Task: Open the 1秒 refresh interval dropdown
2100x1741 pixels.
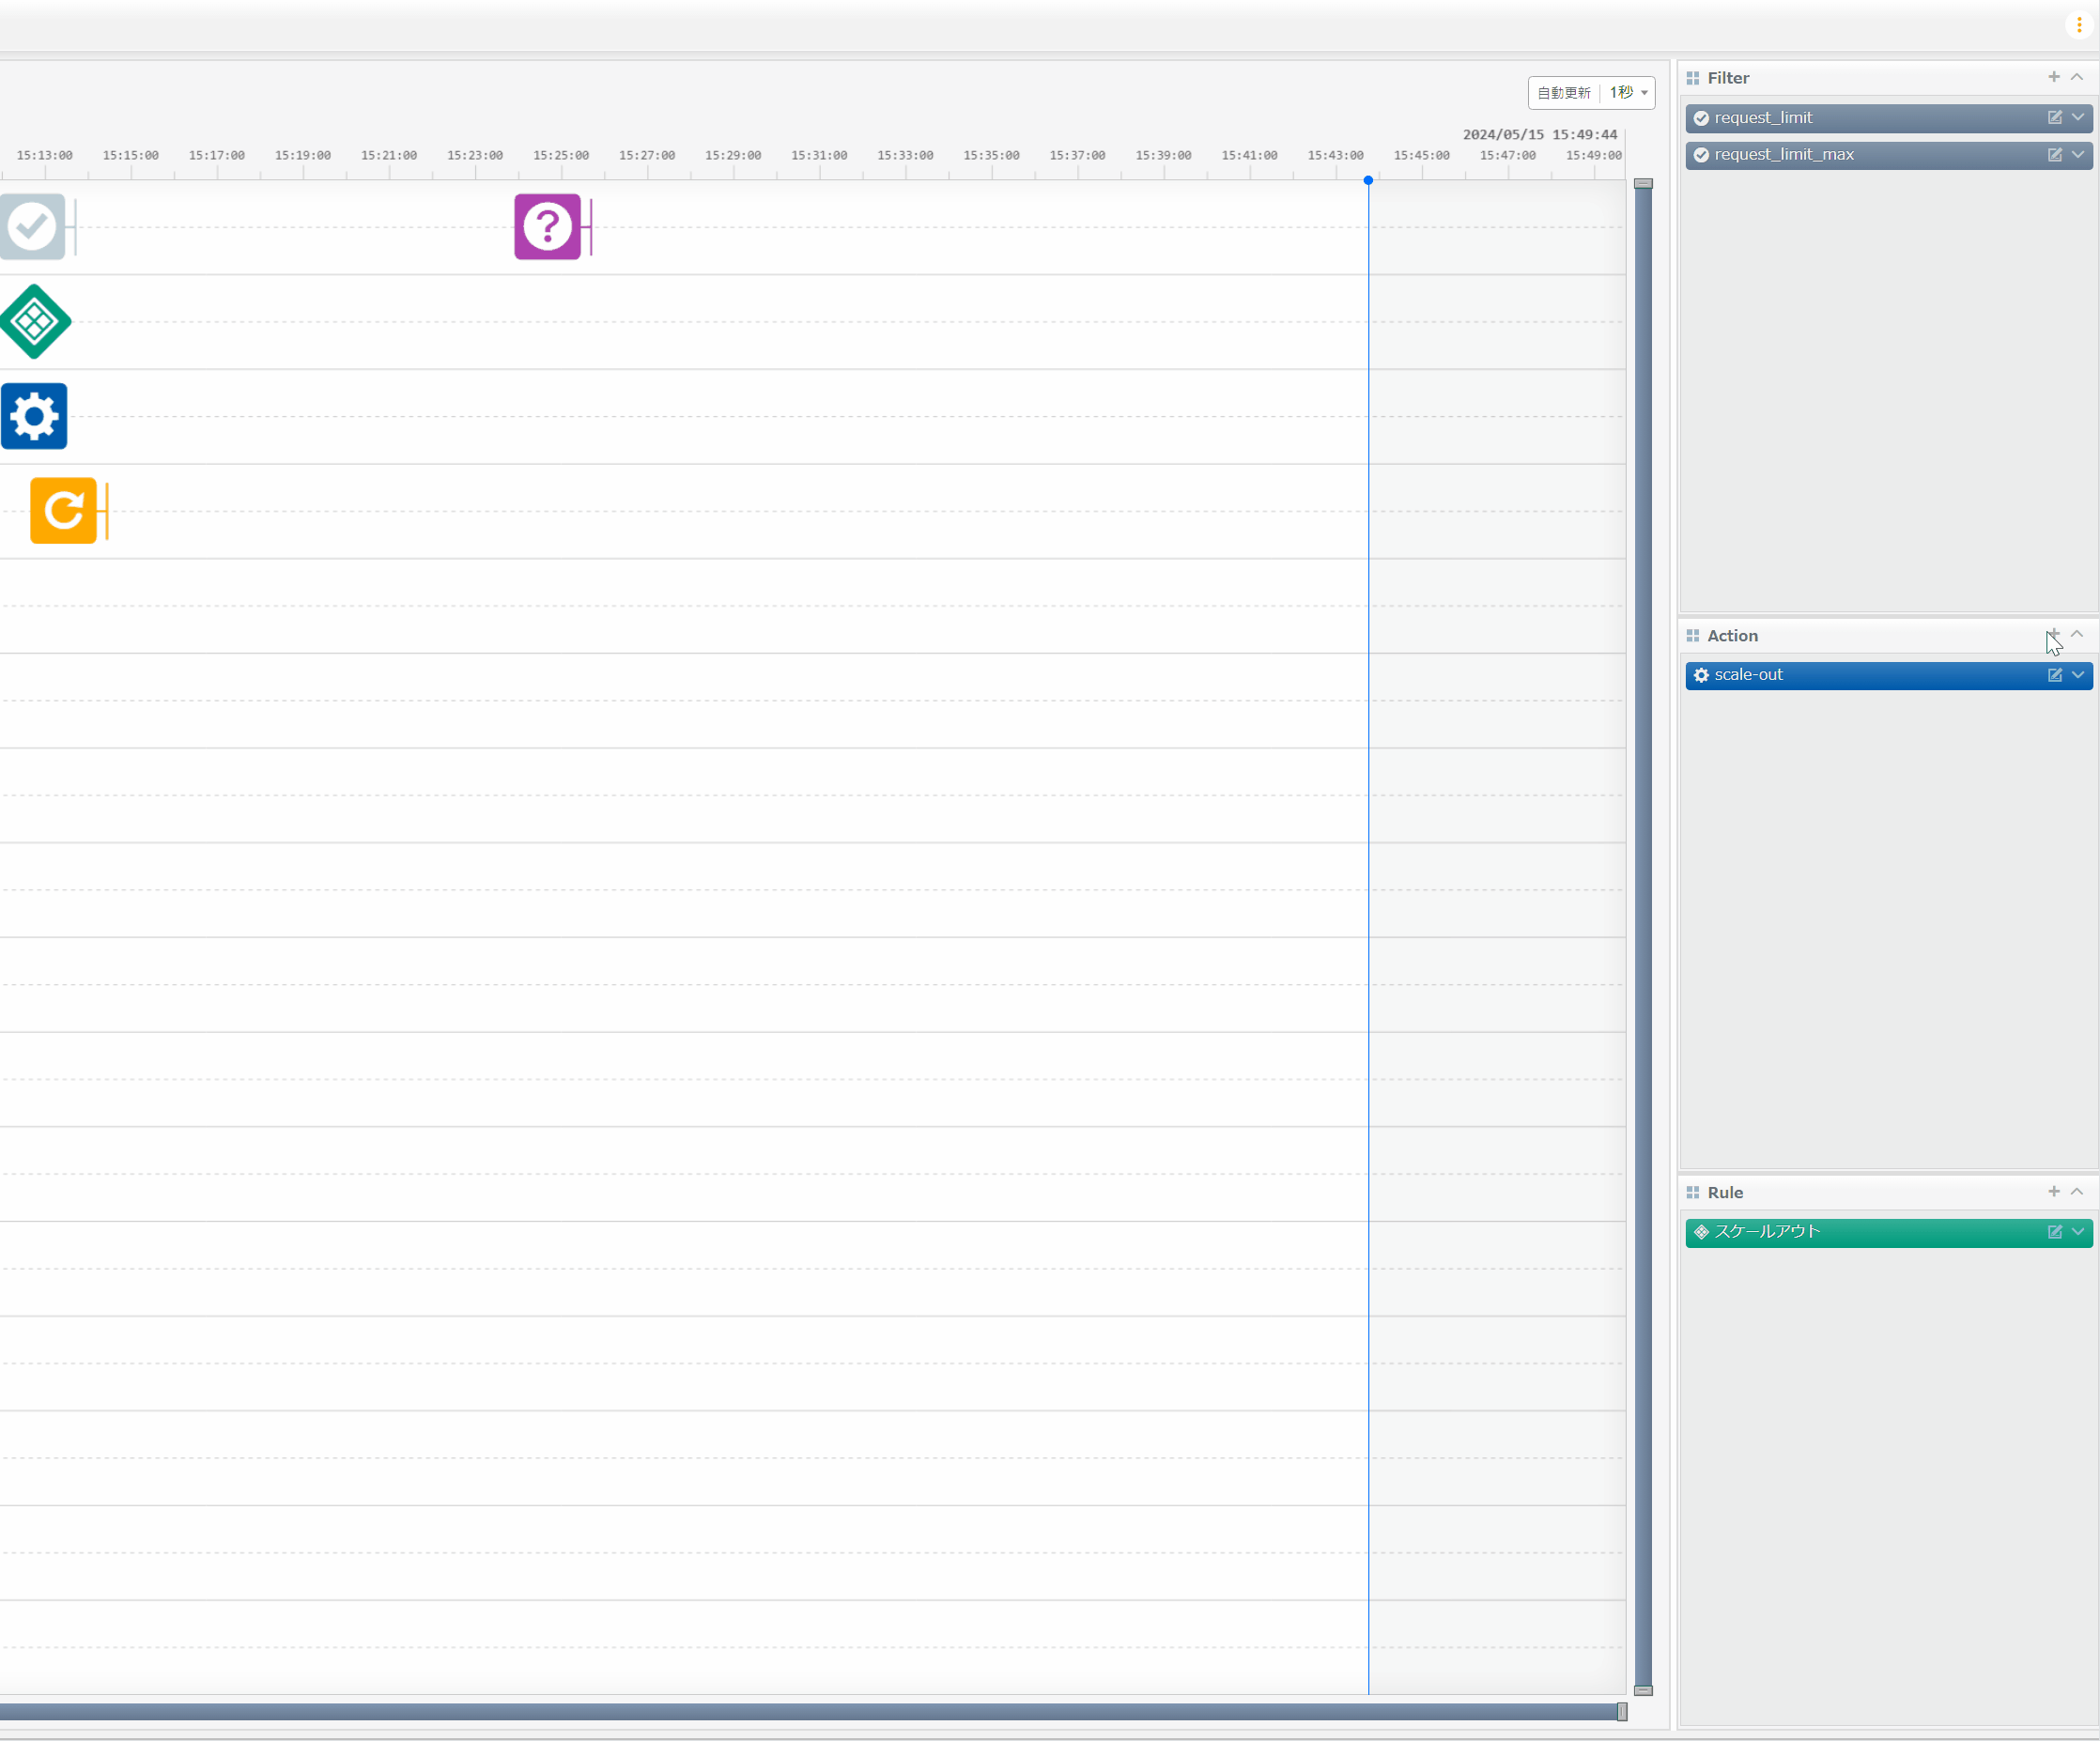Action: (1628, 93)
